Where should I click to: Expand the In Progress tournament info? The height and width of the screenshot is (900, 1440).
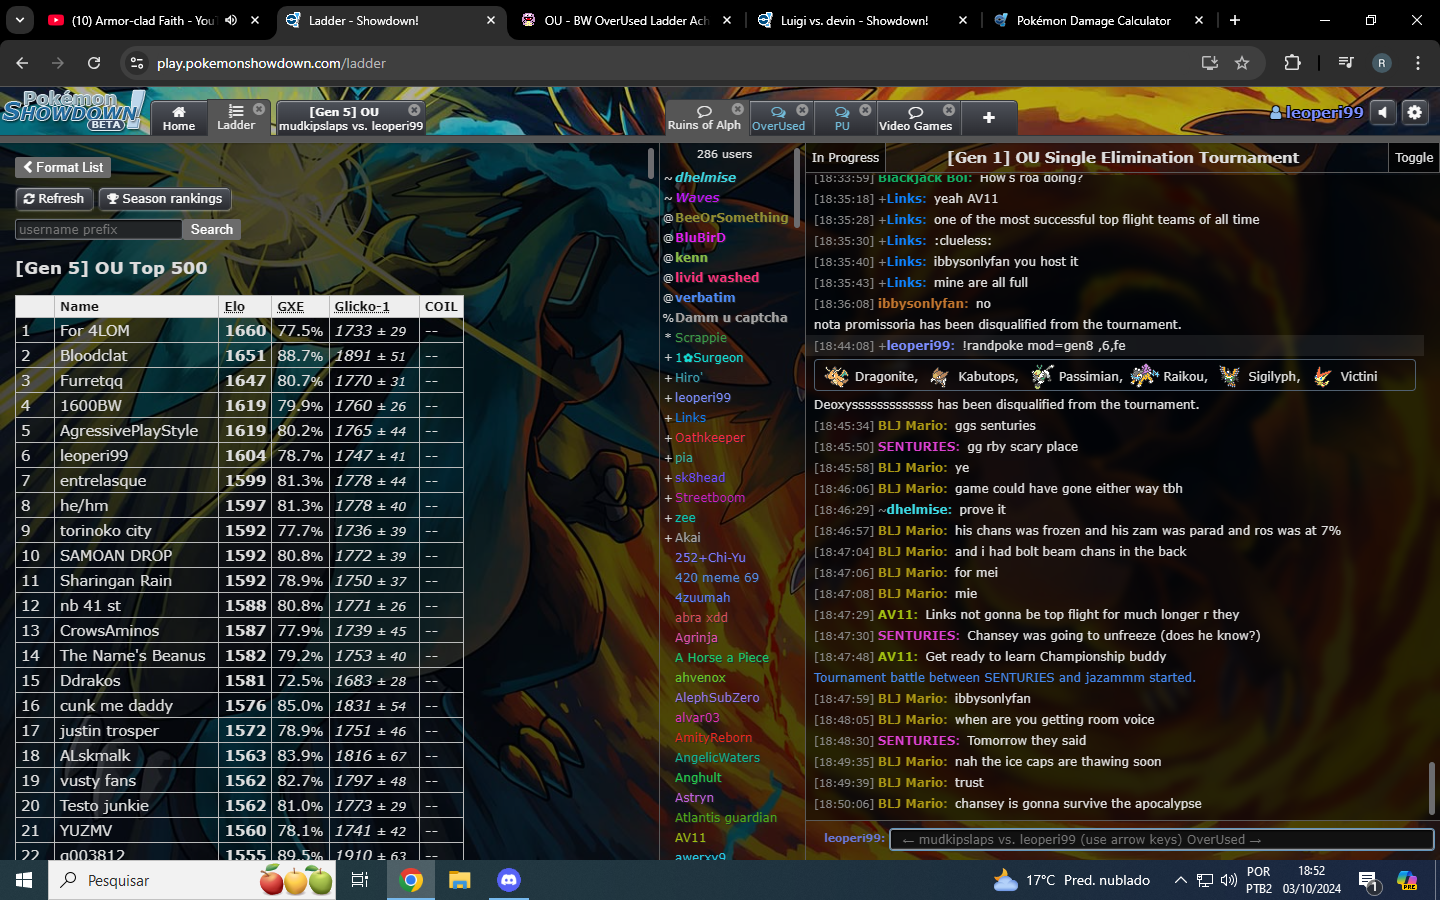tap(845, 158)
